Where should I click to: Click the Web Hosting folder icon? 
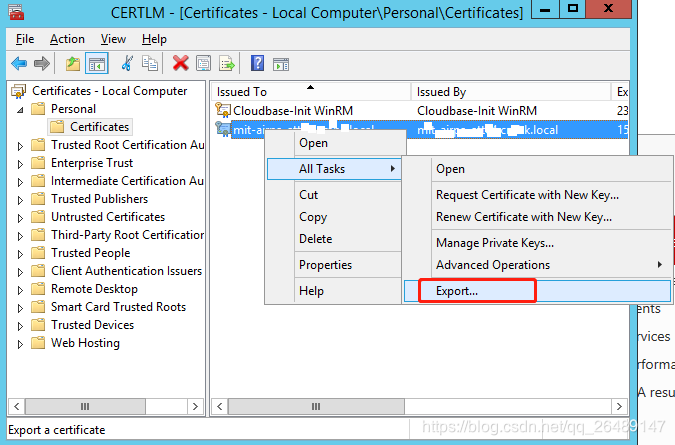point(38,343)
